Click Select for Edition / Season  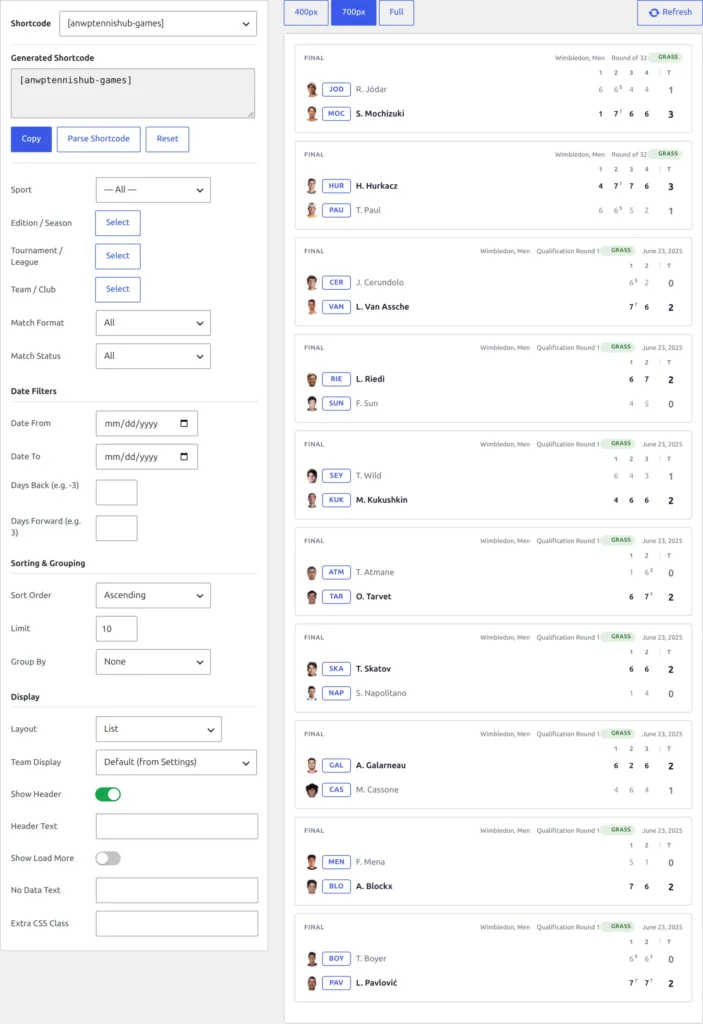pyautogui.click(x=118, y=223)
